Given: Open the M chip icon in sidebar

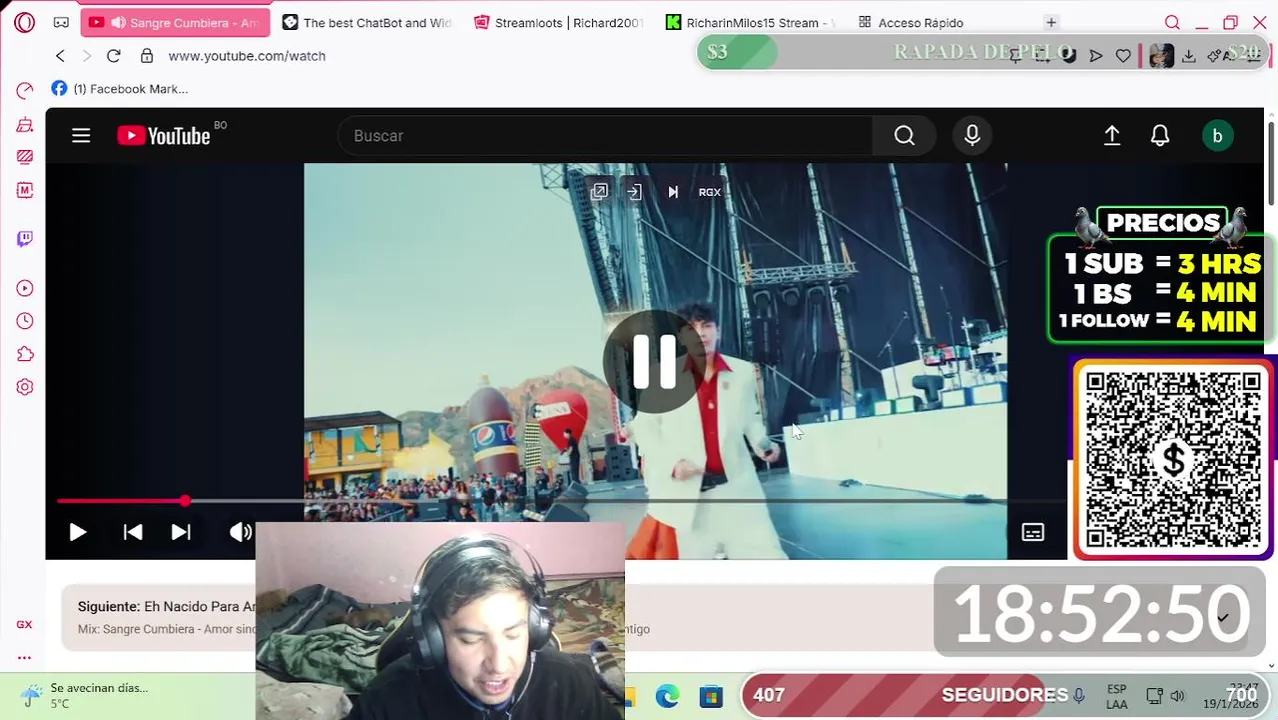Looking at the screenshot, I should [x=25, y=190].
